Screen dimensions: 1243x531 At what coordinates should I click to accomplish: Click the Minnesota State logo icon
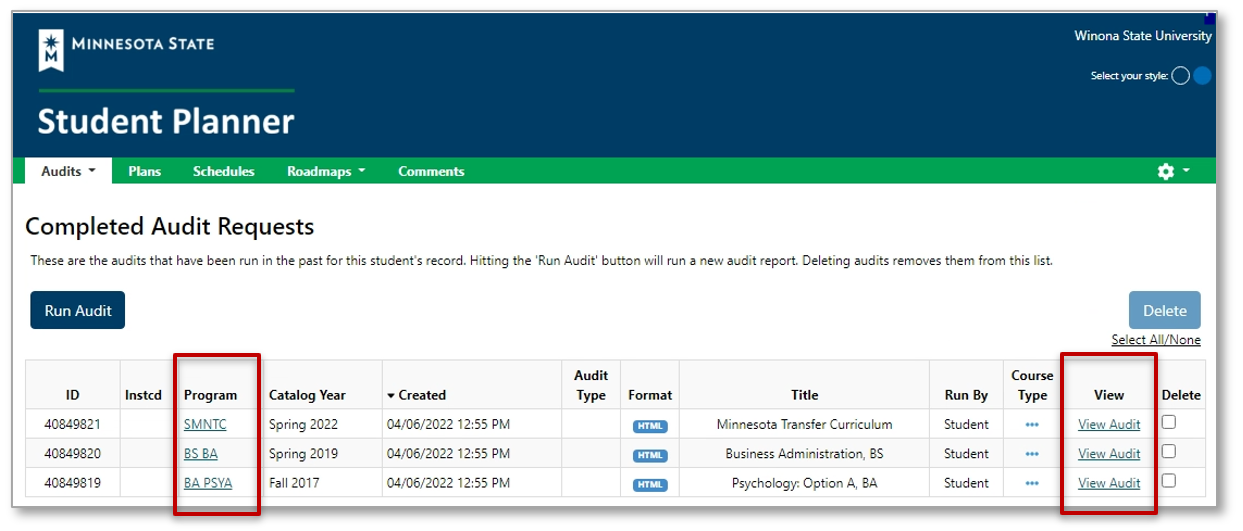pyautogui.click(x=49, y=50)
